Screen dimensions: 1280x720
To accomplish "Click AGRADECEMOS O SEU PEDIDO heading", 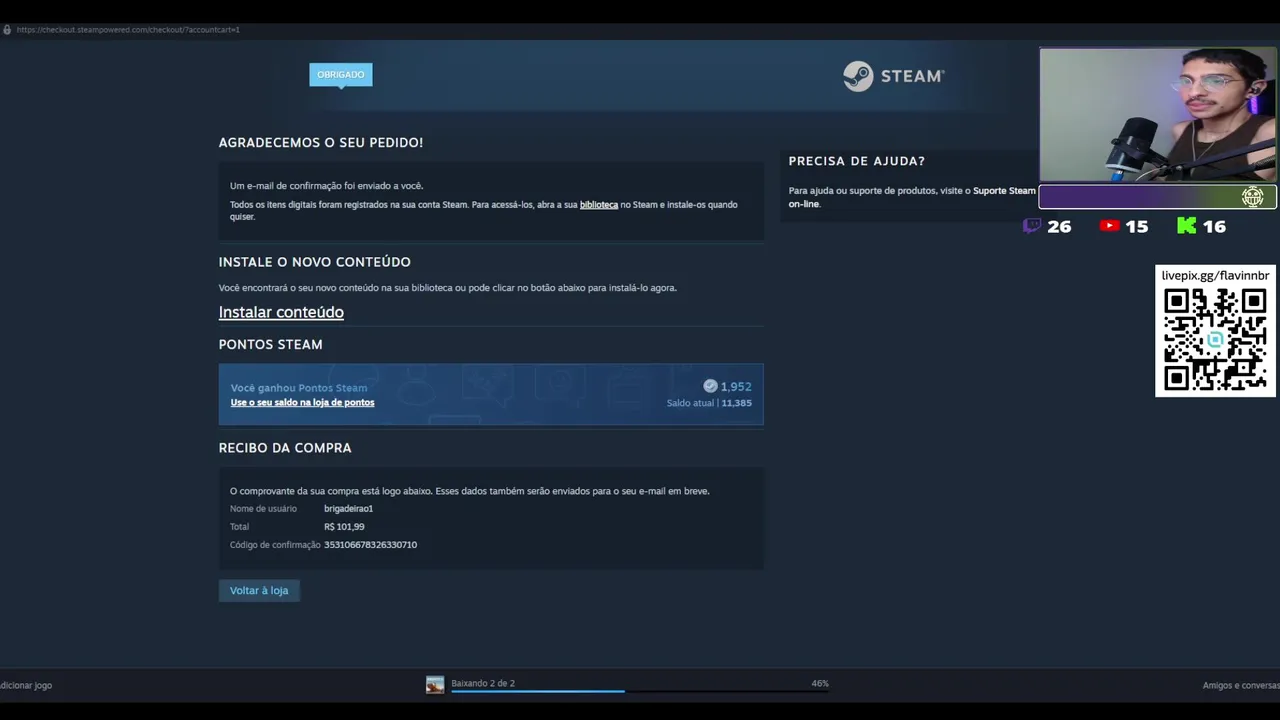I will [x=321, y=143].
